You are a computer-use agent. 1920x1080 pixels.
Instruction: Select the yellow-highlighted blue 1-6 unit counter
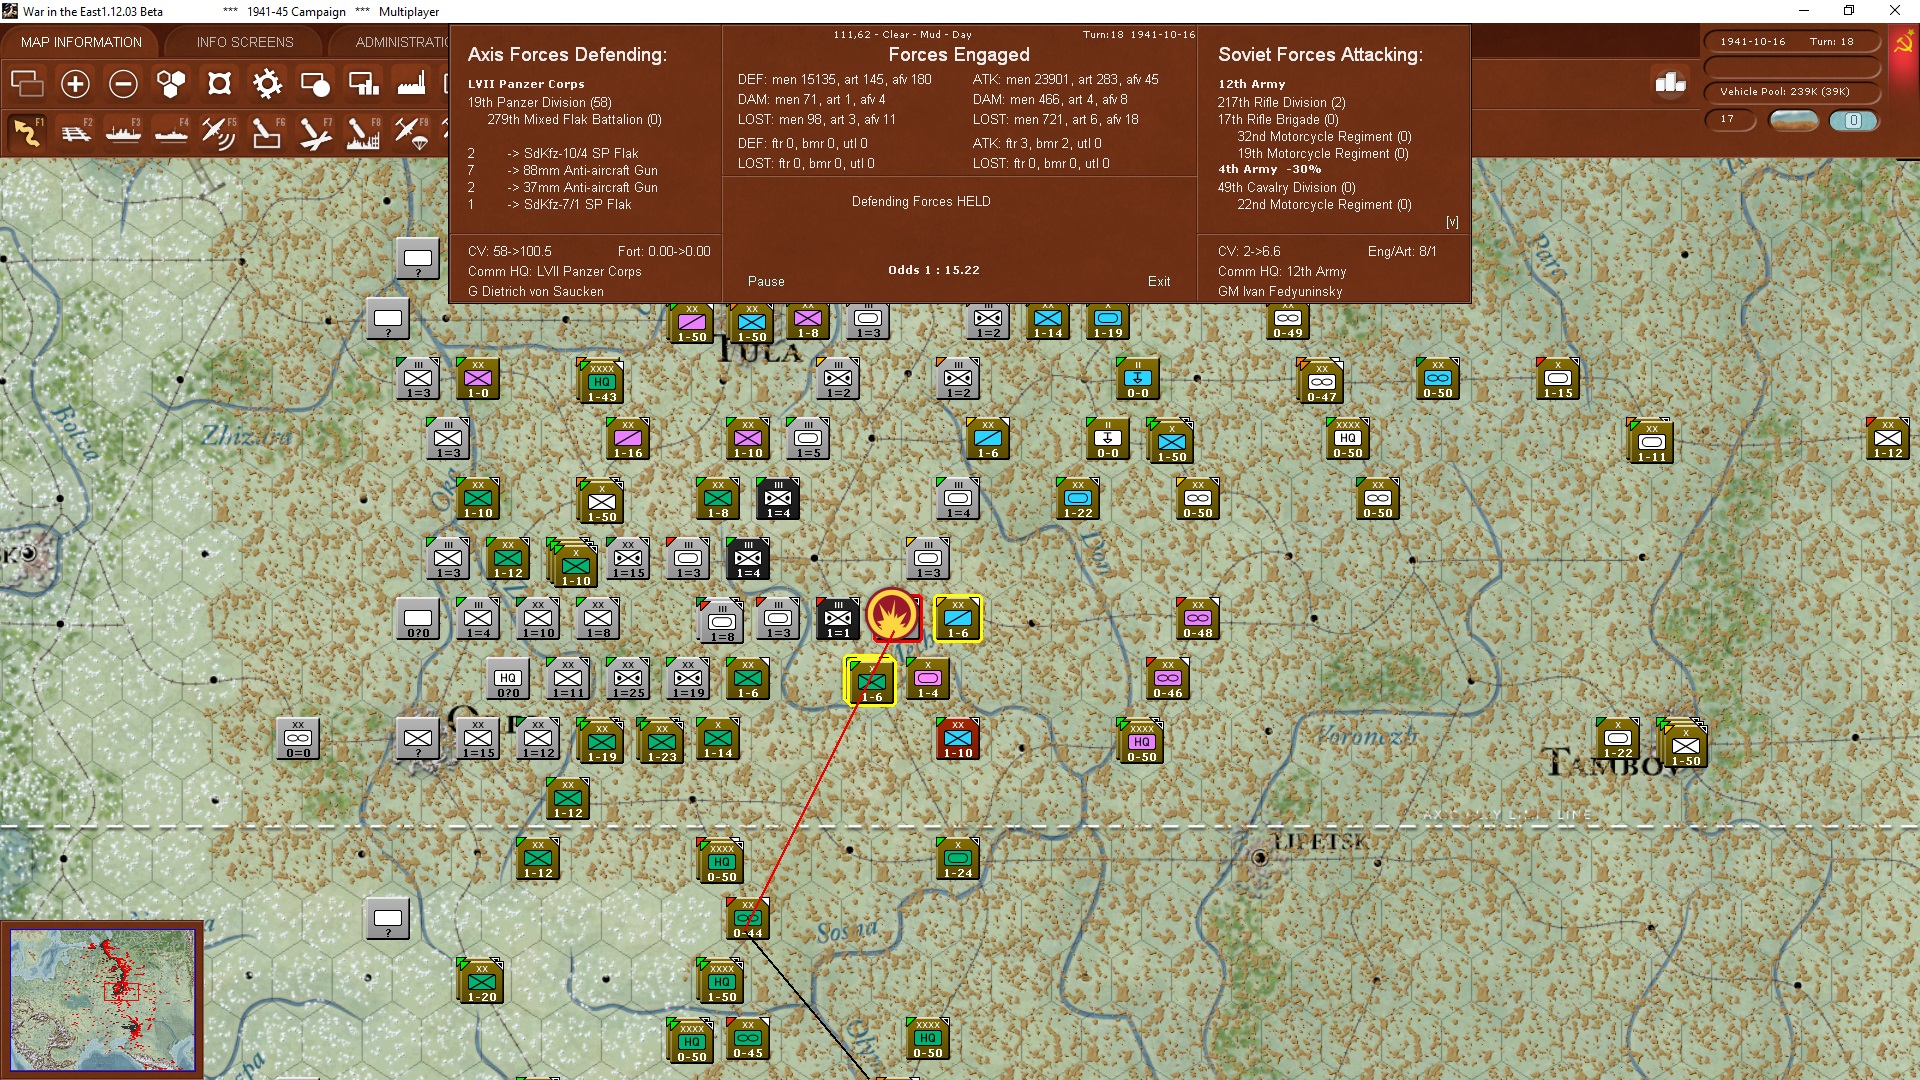[x=958, y=619]
